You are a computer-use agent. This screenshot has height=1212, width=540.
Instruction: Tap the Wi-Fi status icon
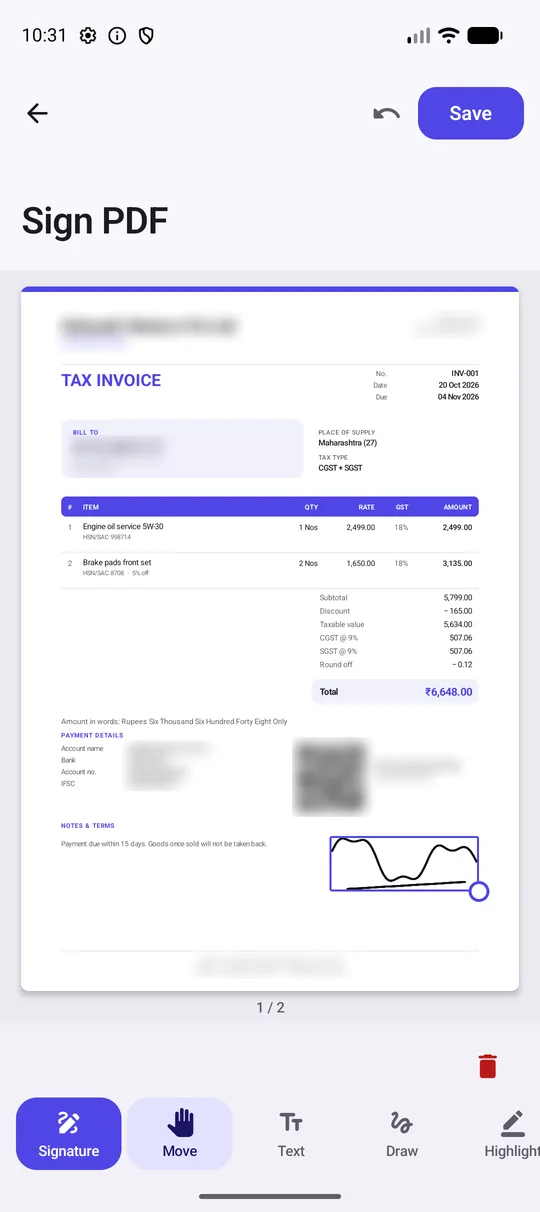(448, 35)
